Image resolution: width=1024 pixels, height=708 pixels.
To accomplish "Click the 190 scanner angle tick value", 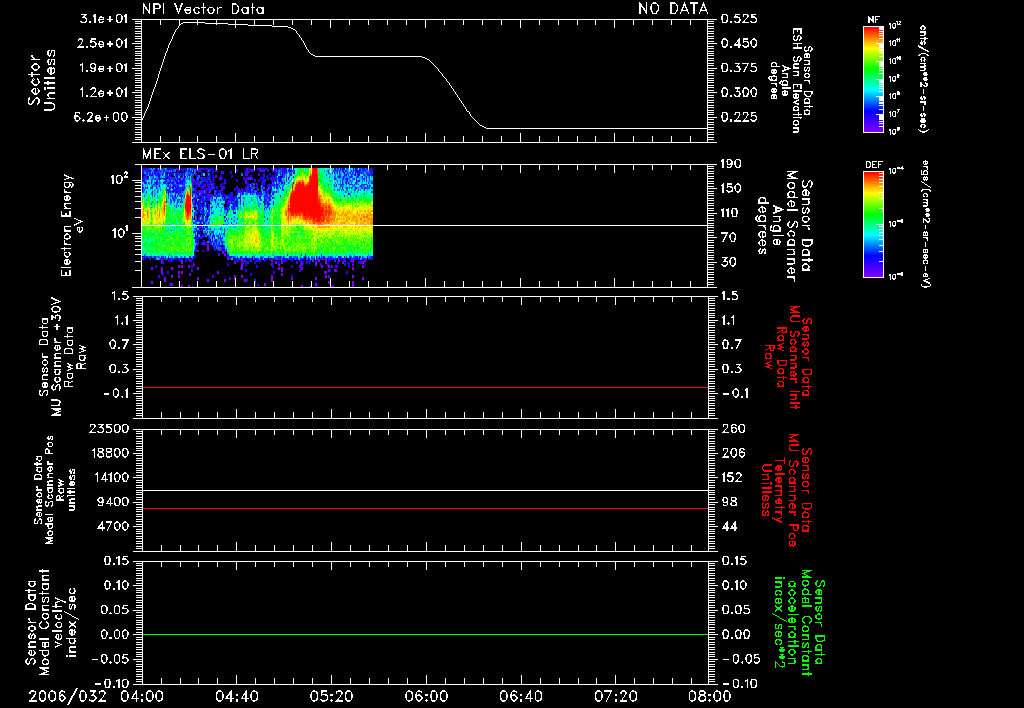I will click(x=731, y=164).
